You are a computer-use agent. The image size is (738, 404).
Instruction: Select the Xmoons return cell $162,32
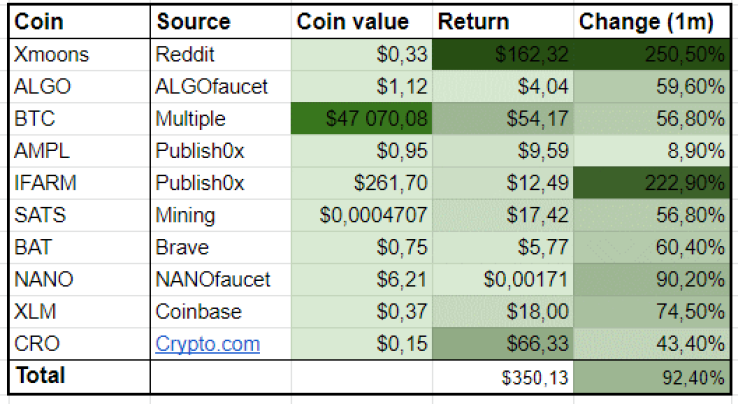click(503, 55)
